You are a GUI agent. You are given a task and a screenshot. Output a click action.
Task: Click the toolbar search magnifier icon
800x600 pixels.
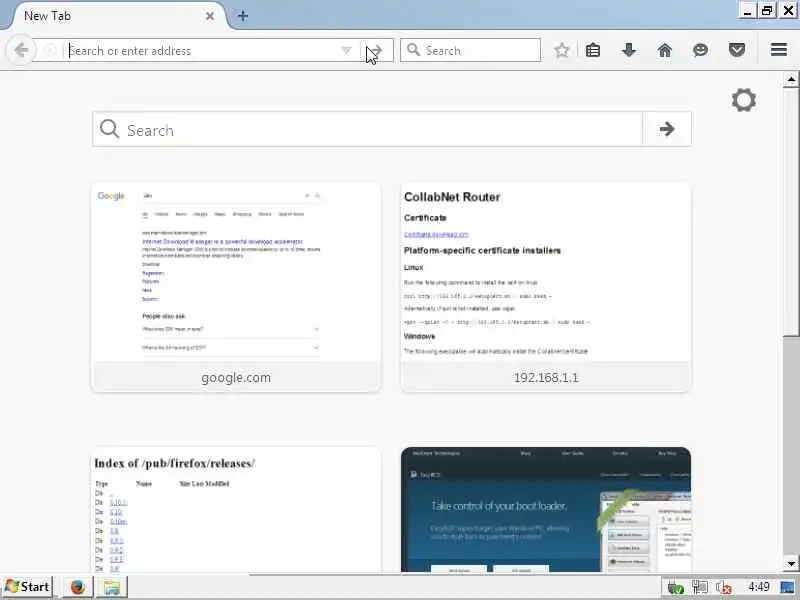414,50
